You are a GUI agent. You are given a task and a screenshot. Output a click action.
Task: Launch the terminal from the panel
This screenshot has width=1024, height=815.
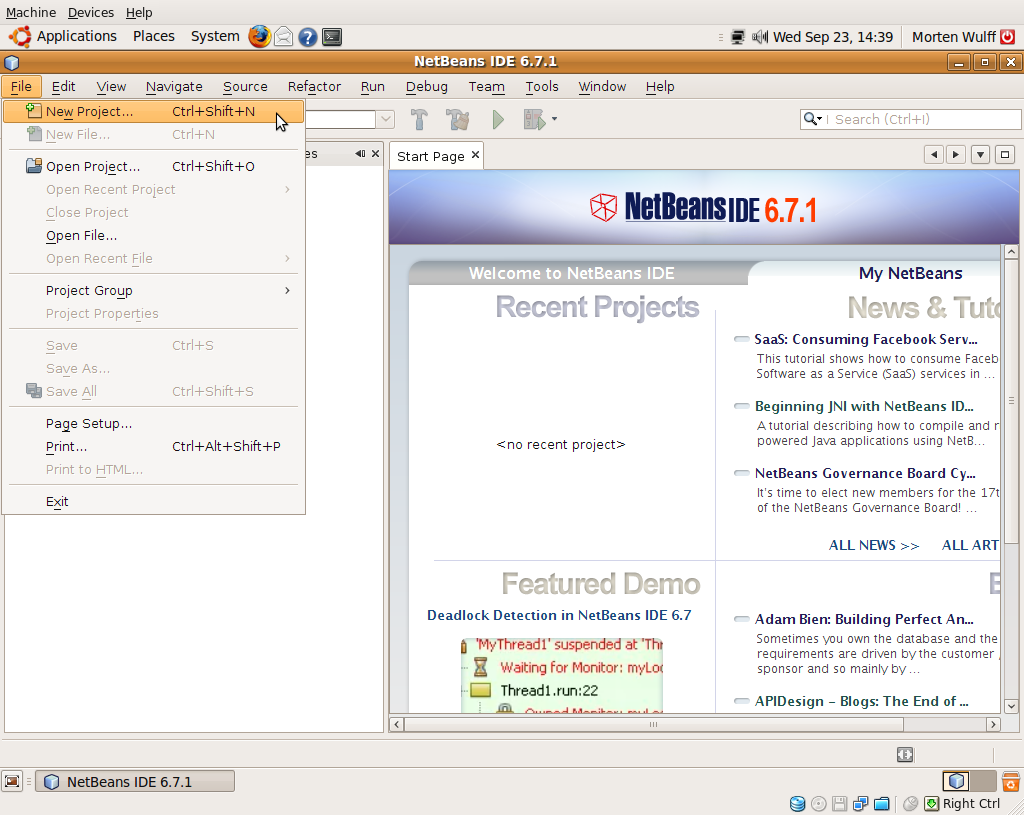point(332,37)
